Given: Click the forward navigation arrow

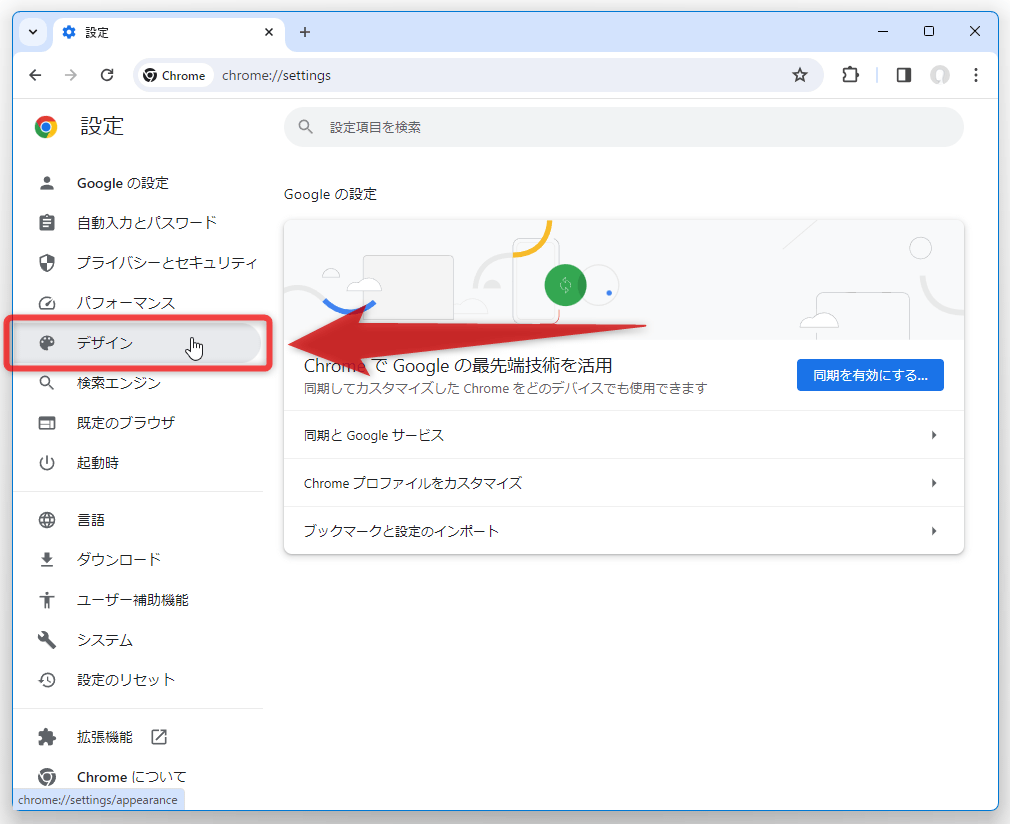Looking at the screenshot, I should pyautogui.click(x=71, y=75).
